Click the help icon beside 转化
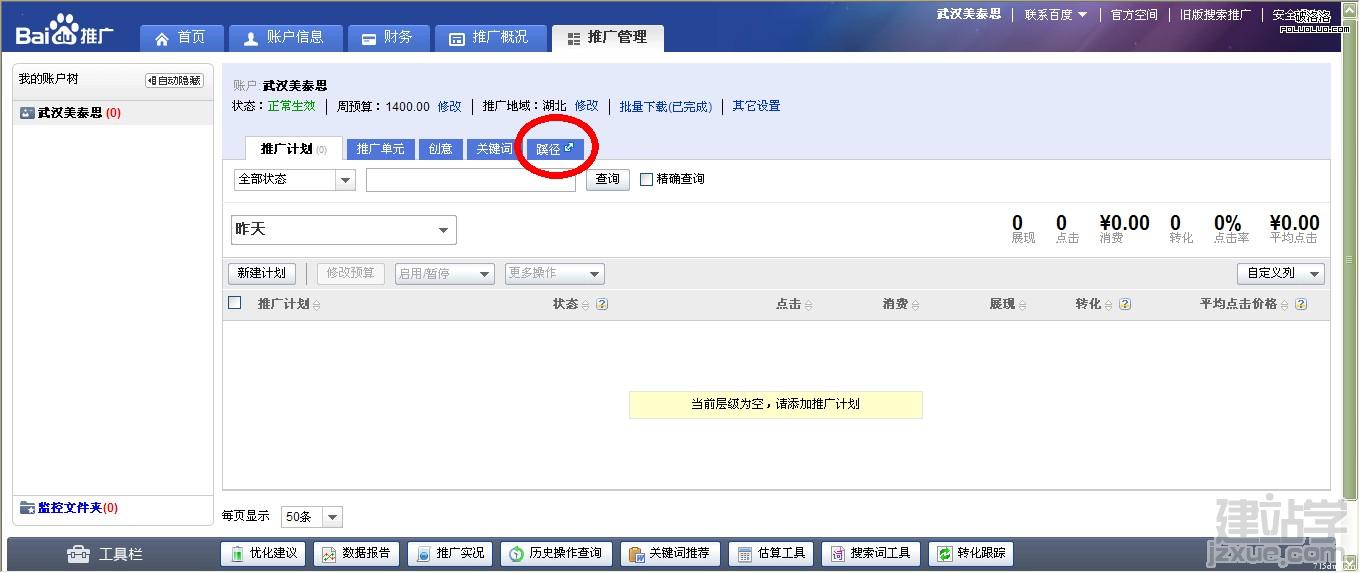The image size is (1360, 573). coord(1125,304)
